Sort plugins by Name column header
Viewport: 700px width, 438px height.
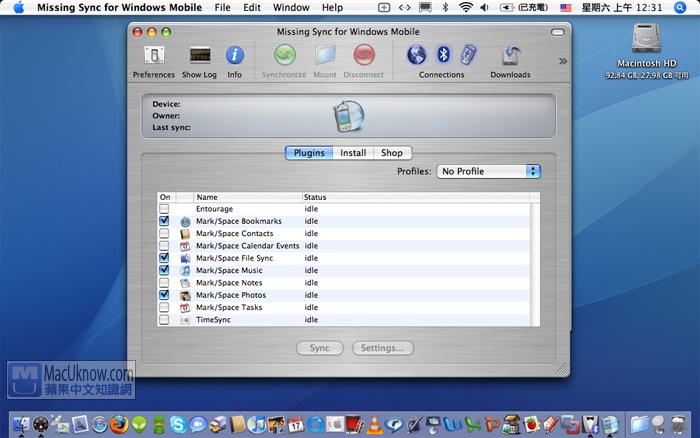(x=248, y=197)
